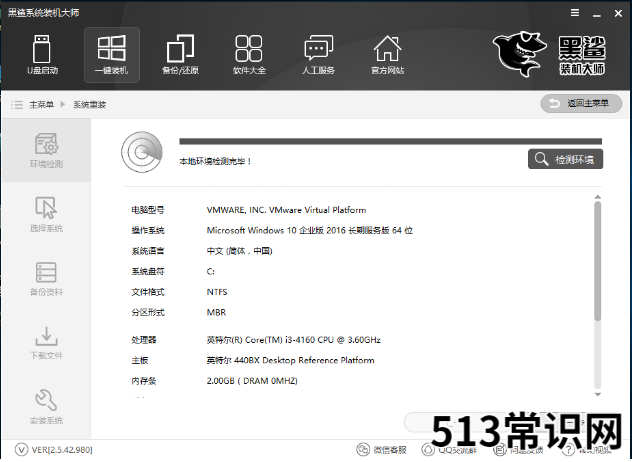632x462 pixels.
Task: Open the 人工服务 chat support section
Action: [318, 55]
